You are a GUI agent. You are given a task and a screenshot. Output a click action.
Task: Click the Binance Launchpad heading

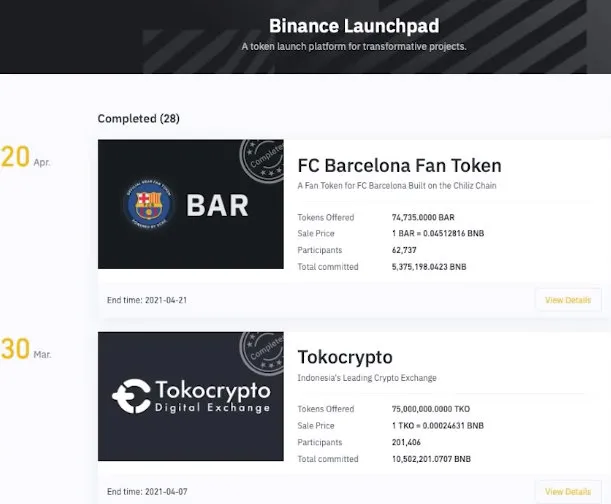point(354,26)
